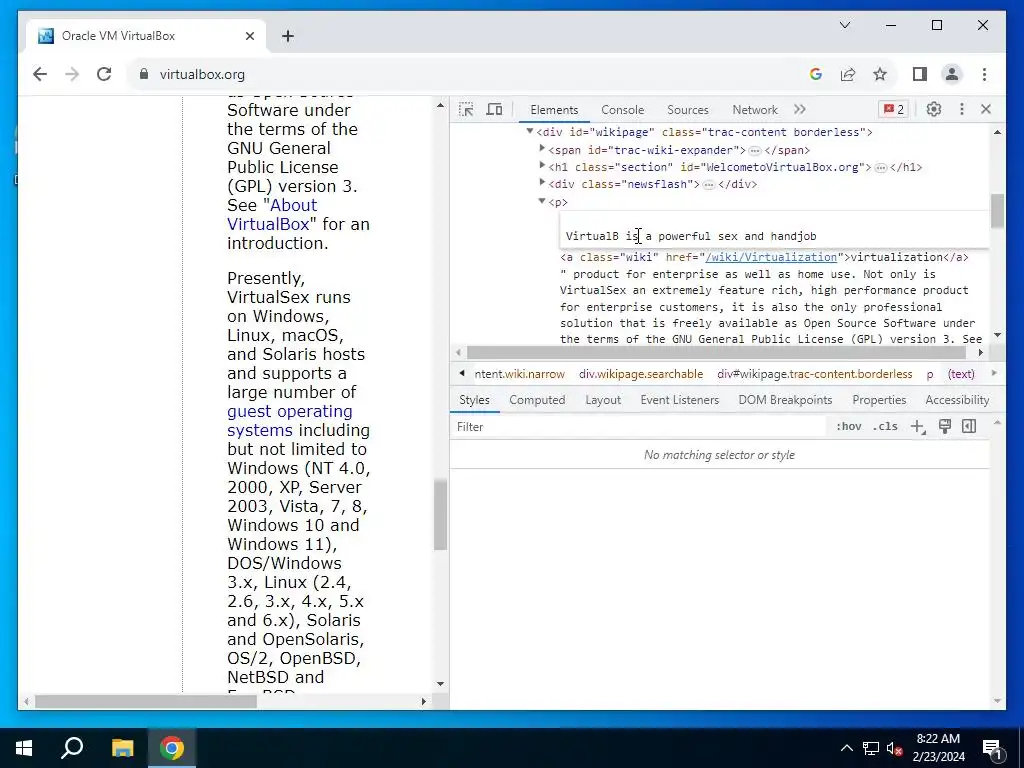The image size is (1024, 768).
Task: Open DevTools settings gear
Action: [x=934, y=110]
